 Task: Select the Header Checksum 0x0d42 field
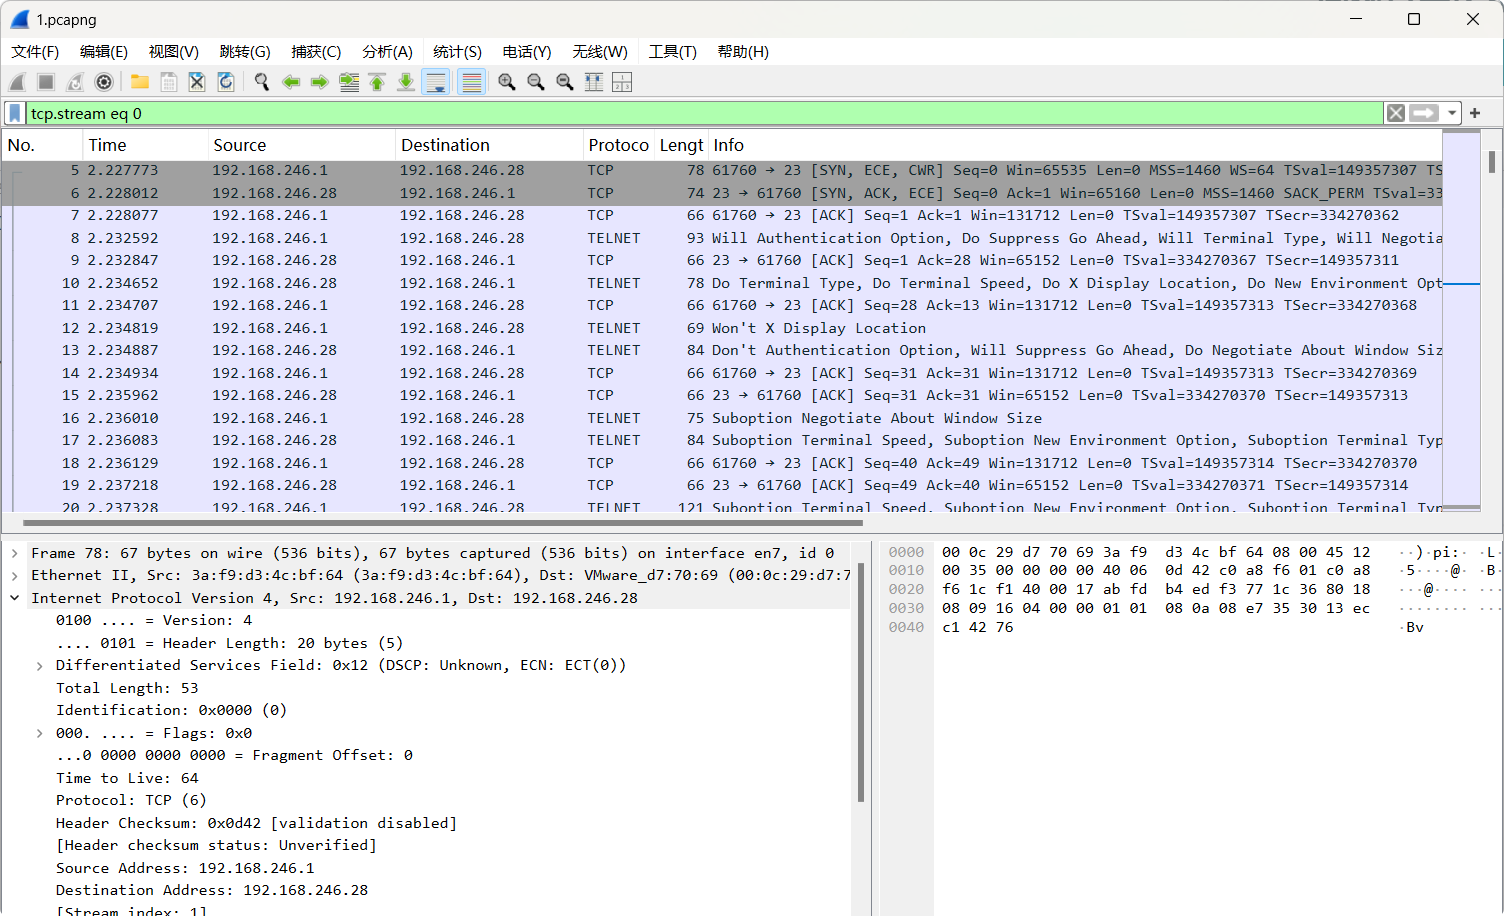(x=256, y=823)
